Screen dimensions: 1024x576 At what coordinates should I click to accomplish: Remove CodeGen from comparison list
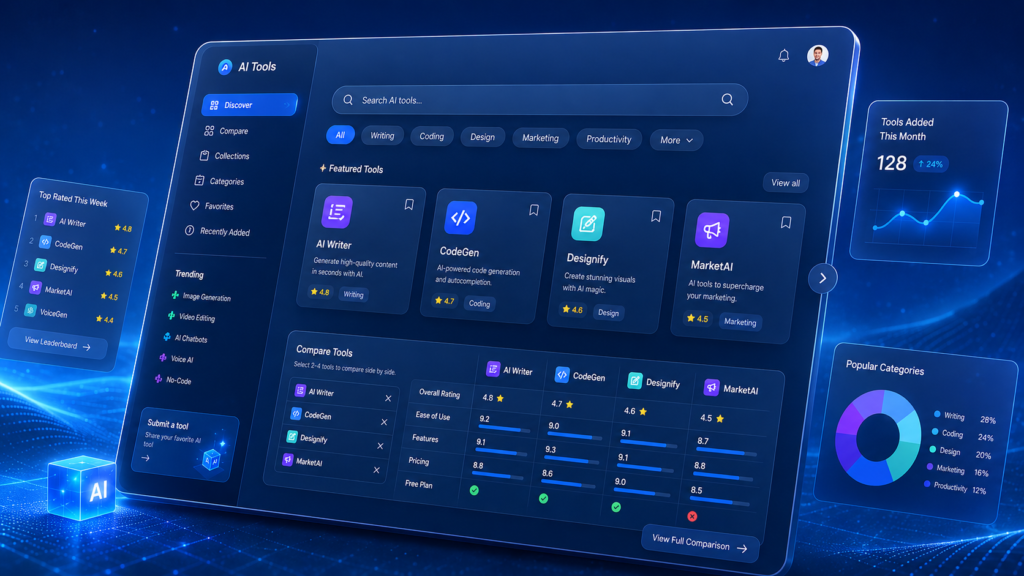384,422
